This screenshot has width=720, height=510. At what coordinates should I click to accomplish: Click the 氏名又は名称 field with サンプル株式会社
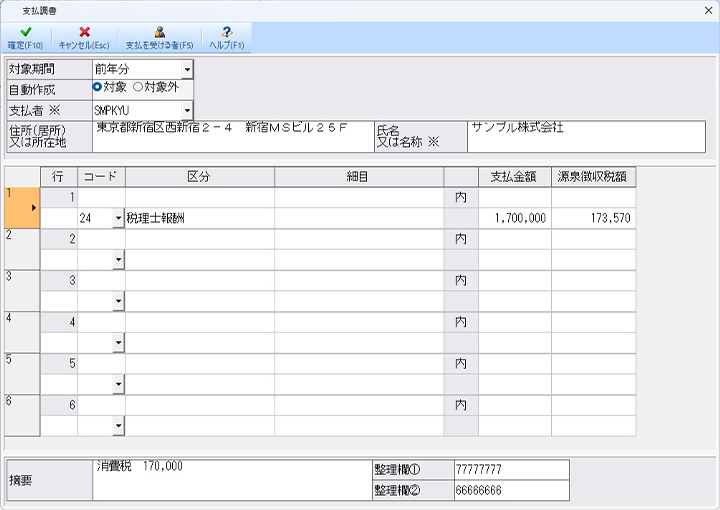(x=585, y=137)
